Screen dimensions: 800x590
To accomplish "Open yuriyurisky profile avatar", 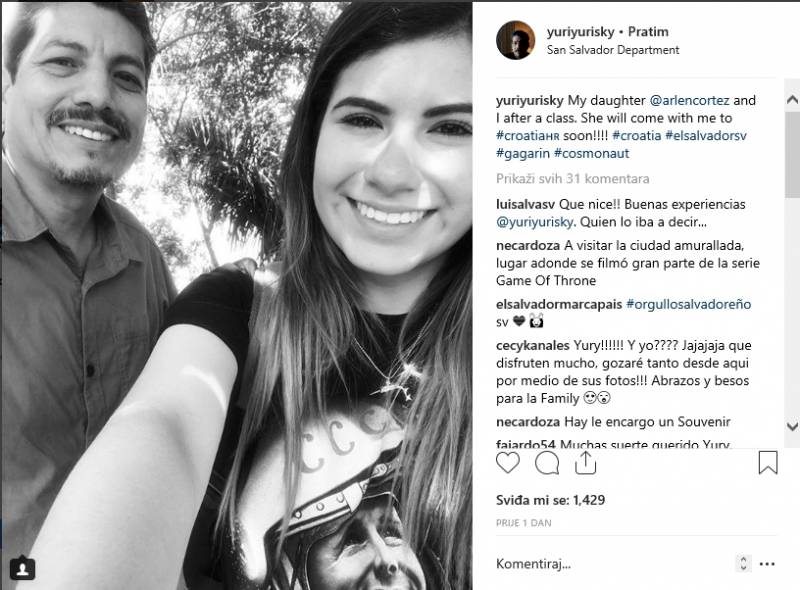I will (x=515, y=40).
